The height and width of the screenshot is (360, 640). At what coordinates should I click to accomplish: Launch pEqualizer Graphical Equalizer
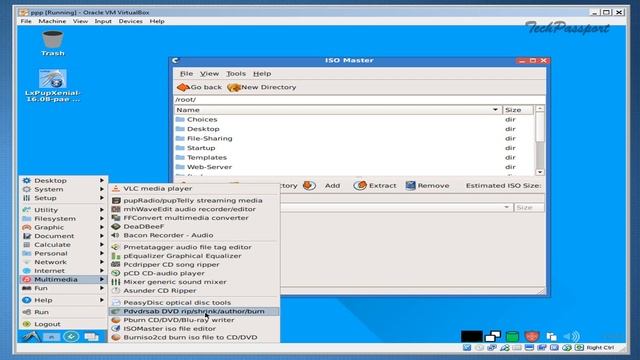pos(194,256)
